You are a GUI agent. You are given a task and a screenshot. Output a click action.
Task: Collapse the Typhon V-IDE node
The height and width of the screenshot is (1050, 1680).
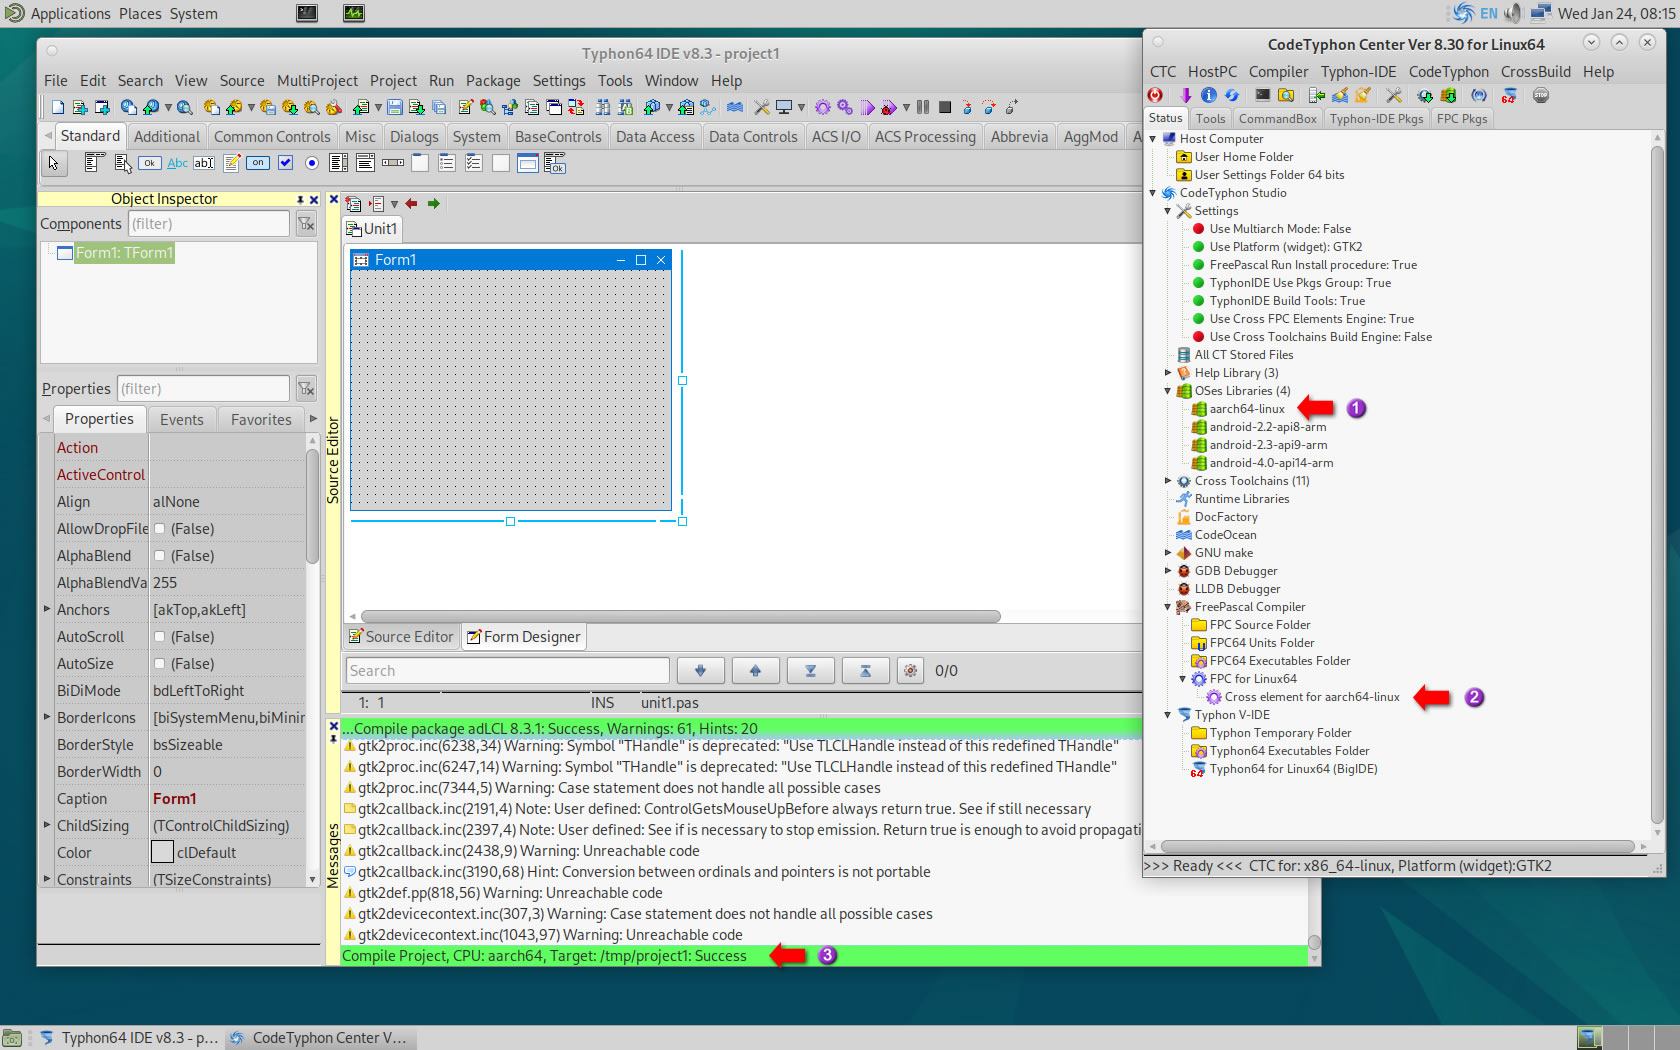click(1167, 715)
